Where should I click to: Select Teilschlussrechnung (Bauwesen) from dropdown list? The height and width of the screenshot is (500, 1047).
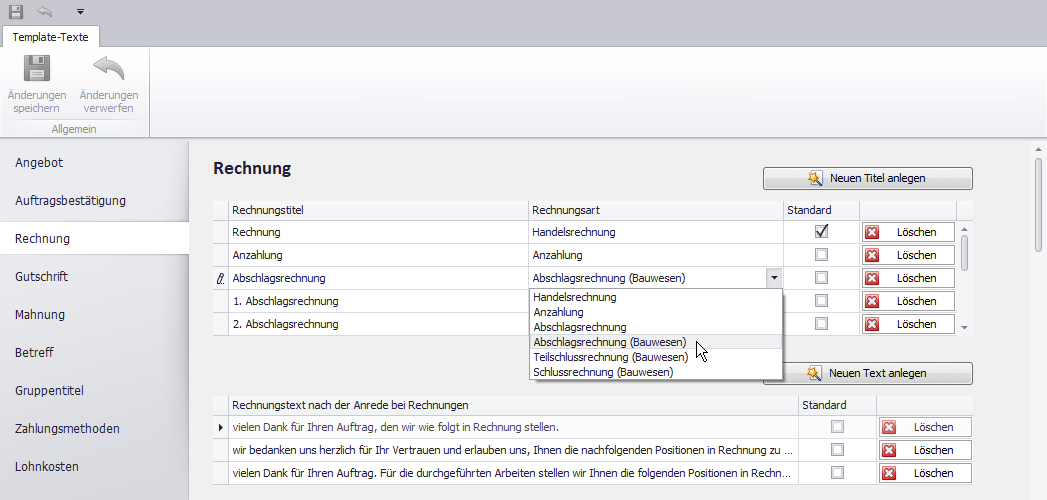pos(610,357)
